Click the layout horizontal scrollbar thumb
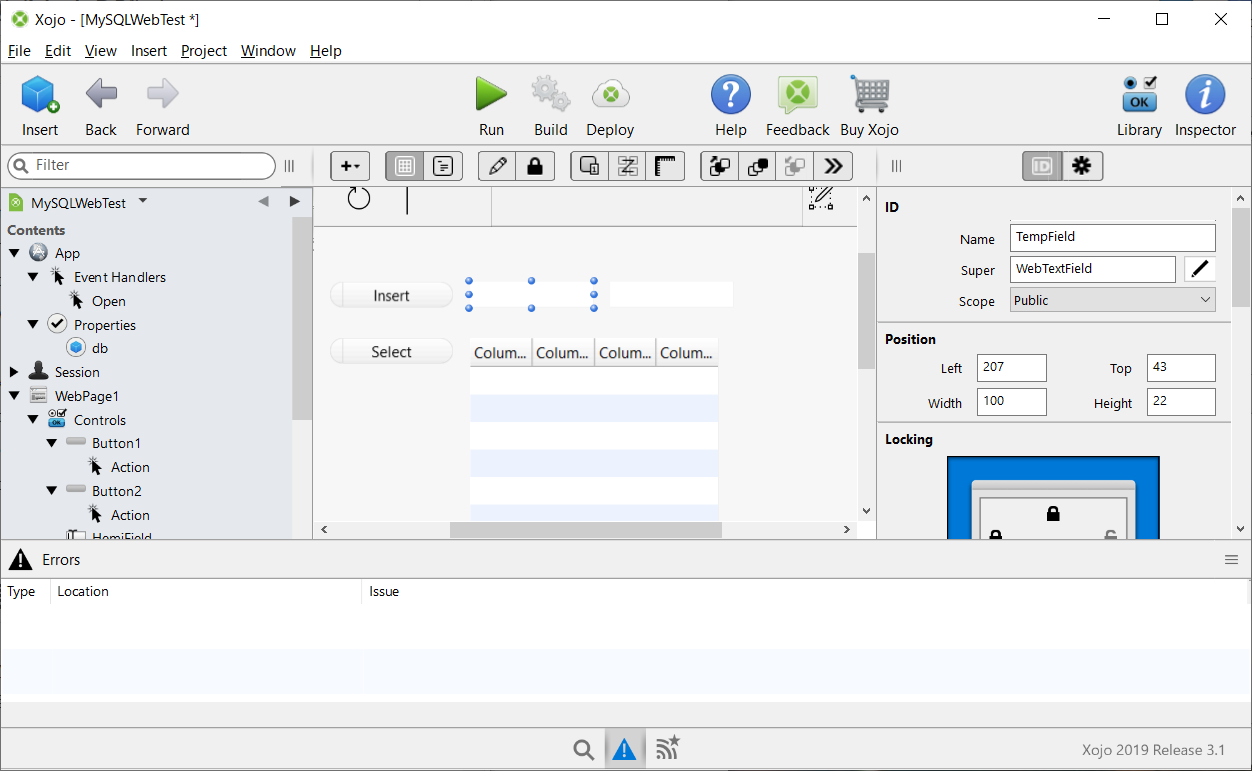 point(586,530)
